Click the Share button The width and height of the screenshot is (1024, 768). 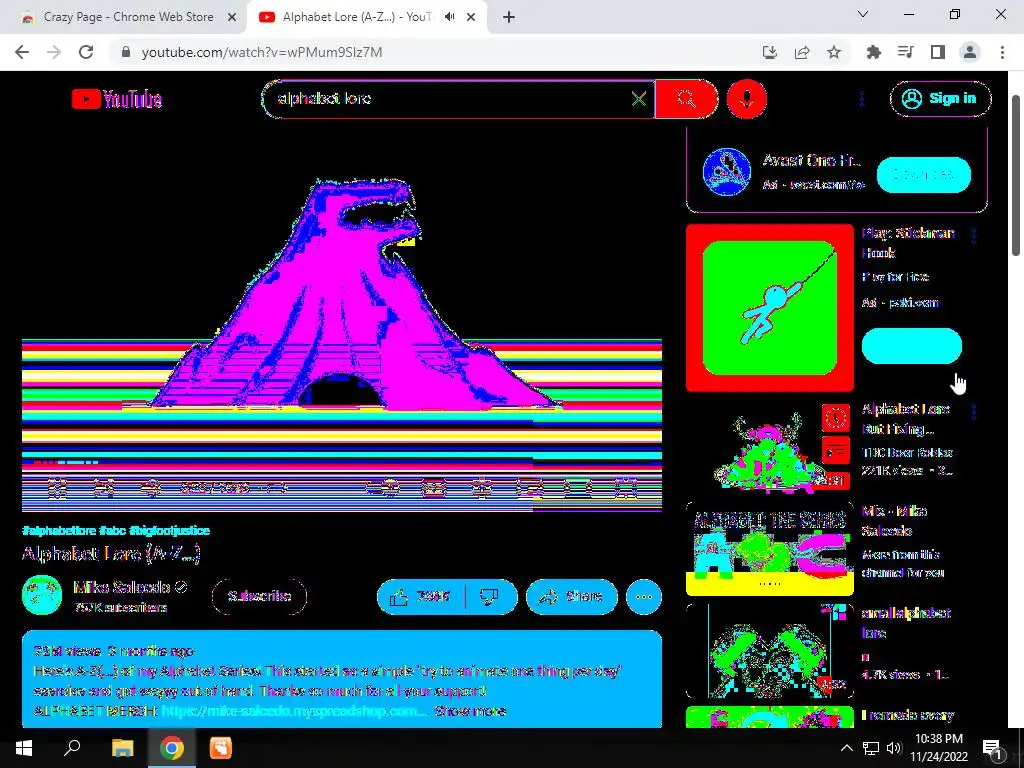click(x=571, y=596)
